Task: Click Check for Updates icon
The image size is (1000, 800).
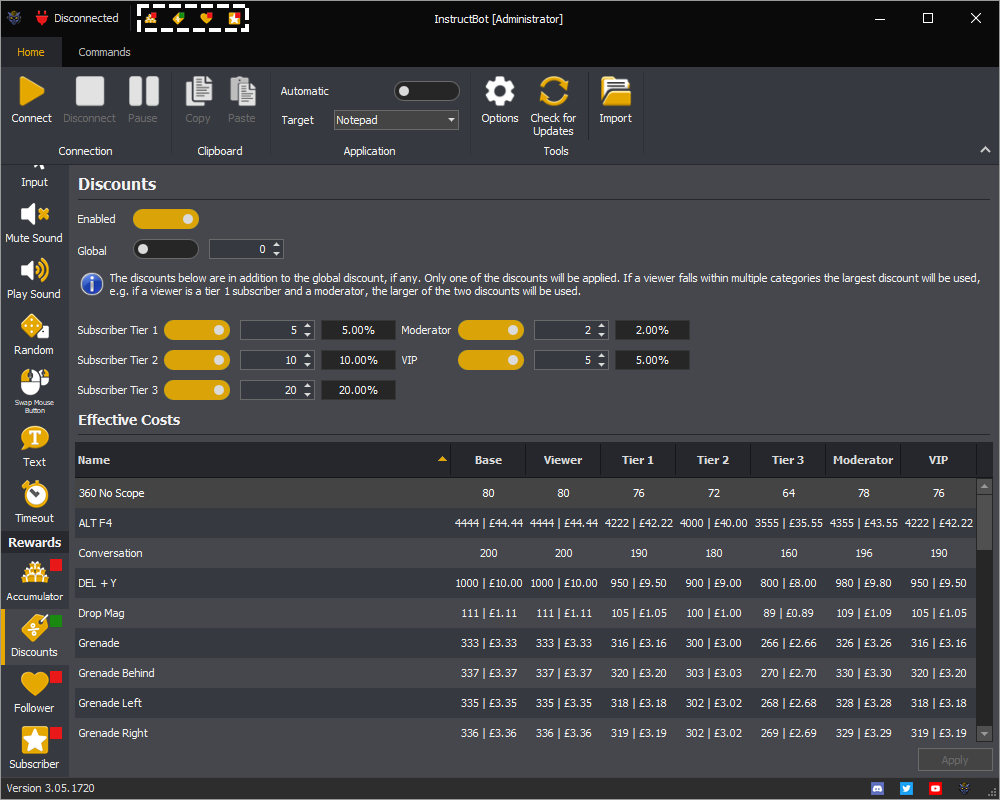Action: click(x=553, y=91)
